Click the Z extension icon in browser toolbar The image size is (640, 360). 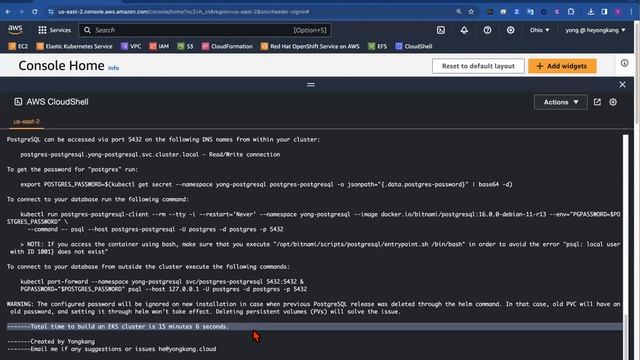coord(517,12)
